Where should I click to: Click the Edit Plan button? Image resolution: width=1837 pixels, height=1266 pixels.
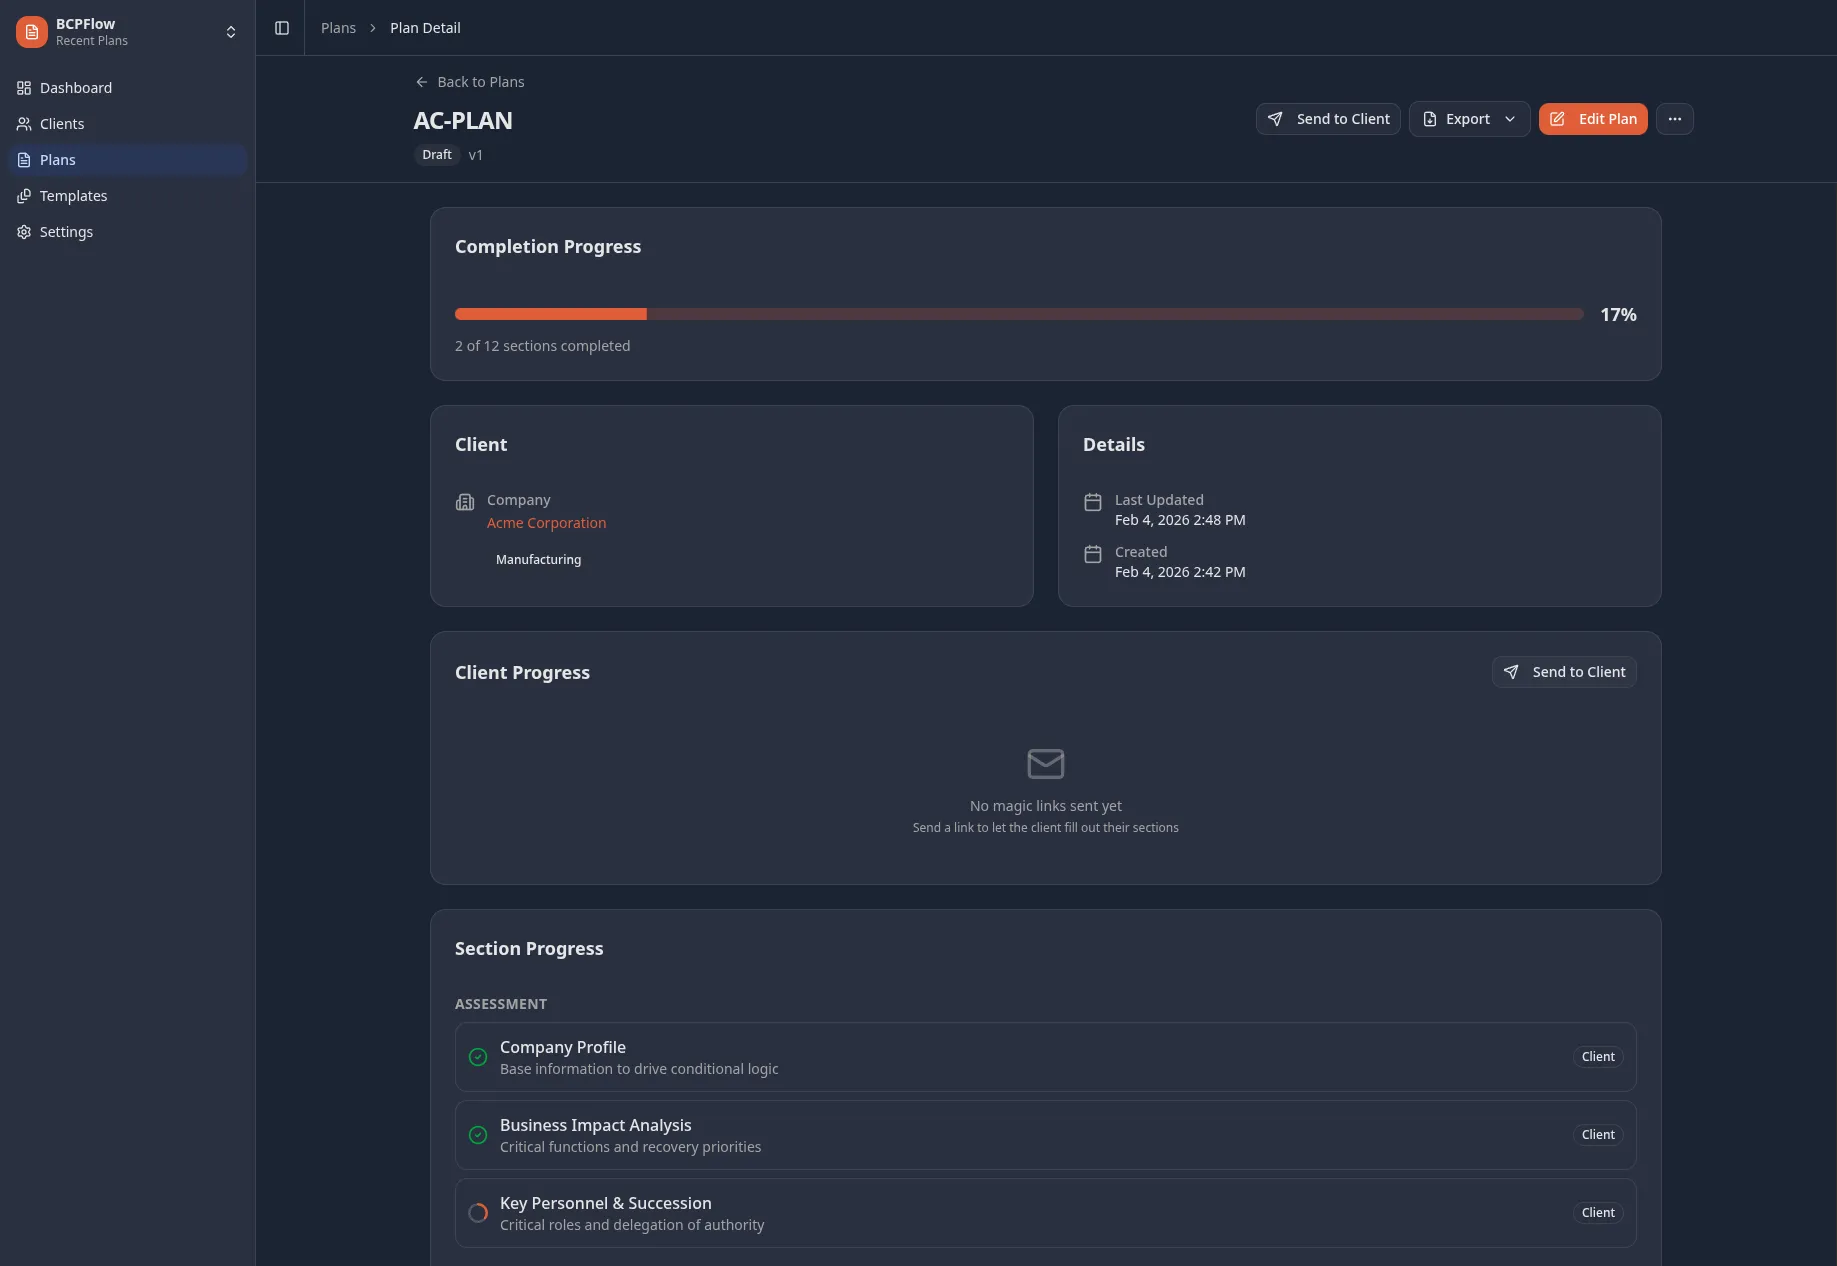click(x=1593, y=119)
